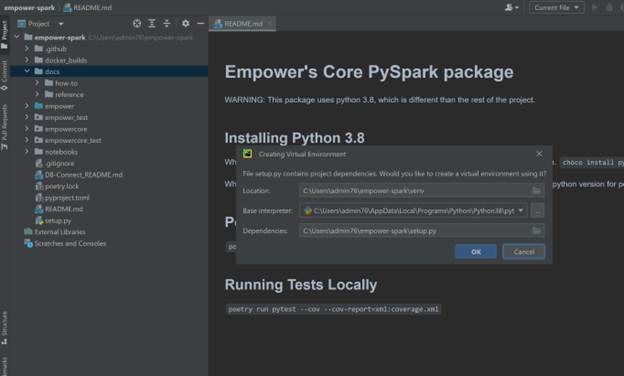Browse for the Dependencies file folder icon

(536, 230)
